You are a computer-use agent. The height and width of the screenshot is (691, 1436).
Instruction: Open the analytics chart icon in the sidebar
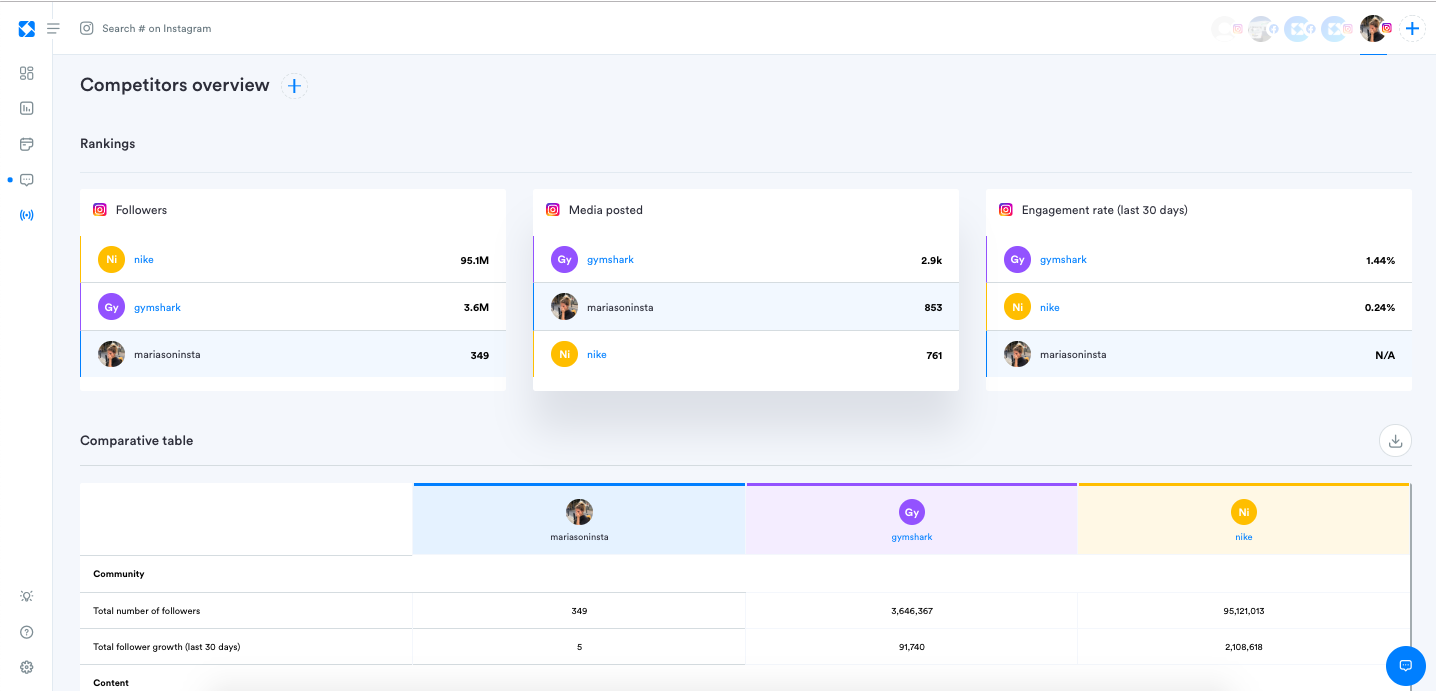point(27,108)
